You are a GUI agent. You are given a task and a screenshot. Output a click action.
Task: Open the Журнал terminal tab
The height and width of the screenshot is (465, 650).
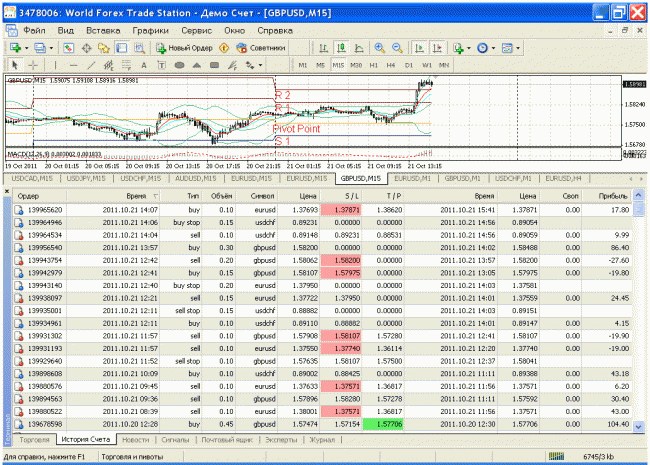(x=322, y=440)
